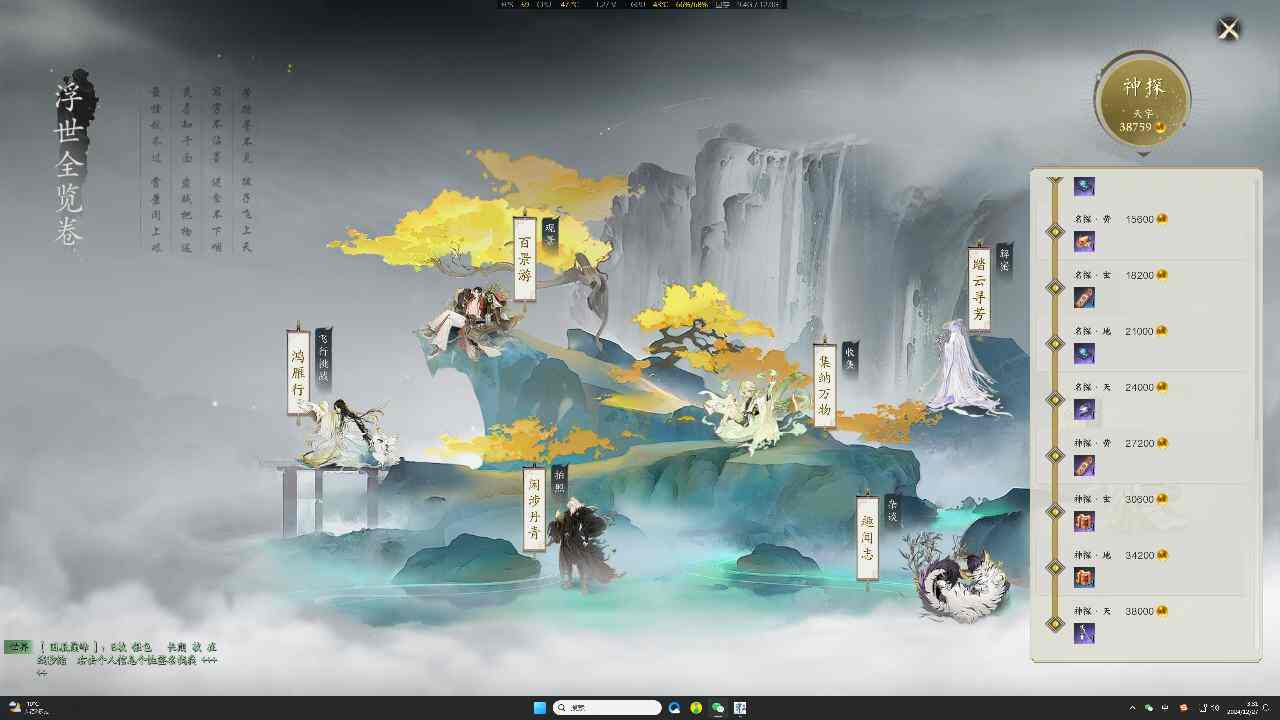Open the 集纳万物 collection banner

click(825, 386)
